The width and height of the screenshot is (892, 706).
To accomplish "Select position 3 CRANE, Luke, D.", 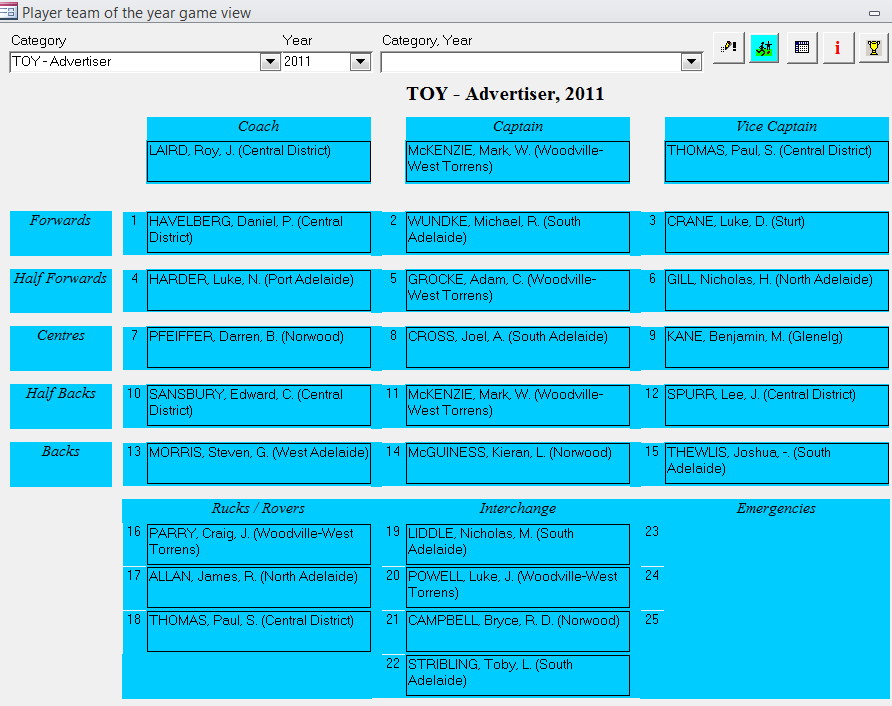I will pyautogui.click(x=777, y=232).
